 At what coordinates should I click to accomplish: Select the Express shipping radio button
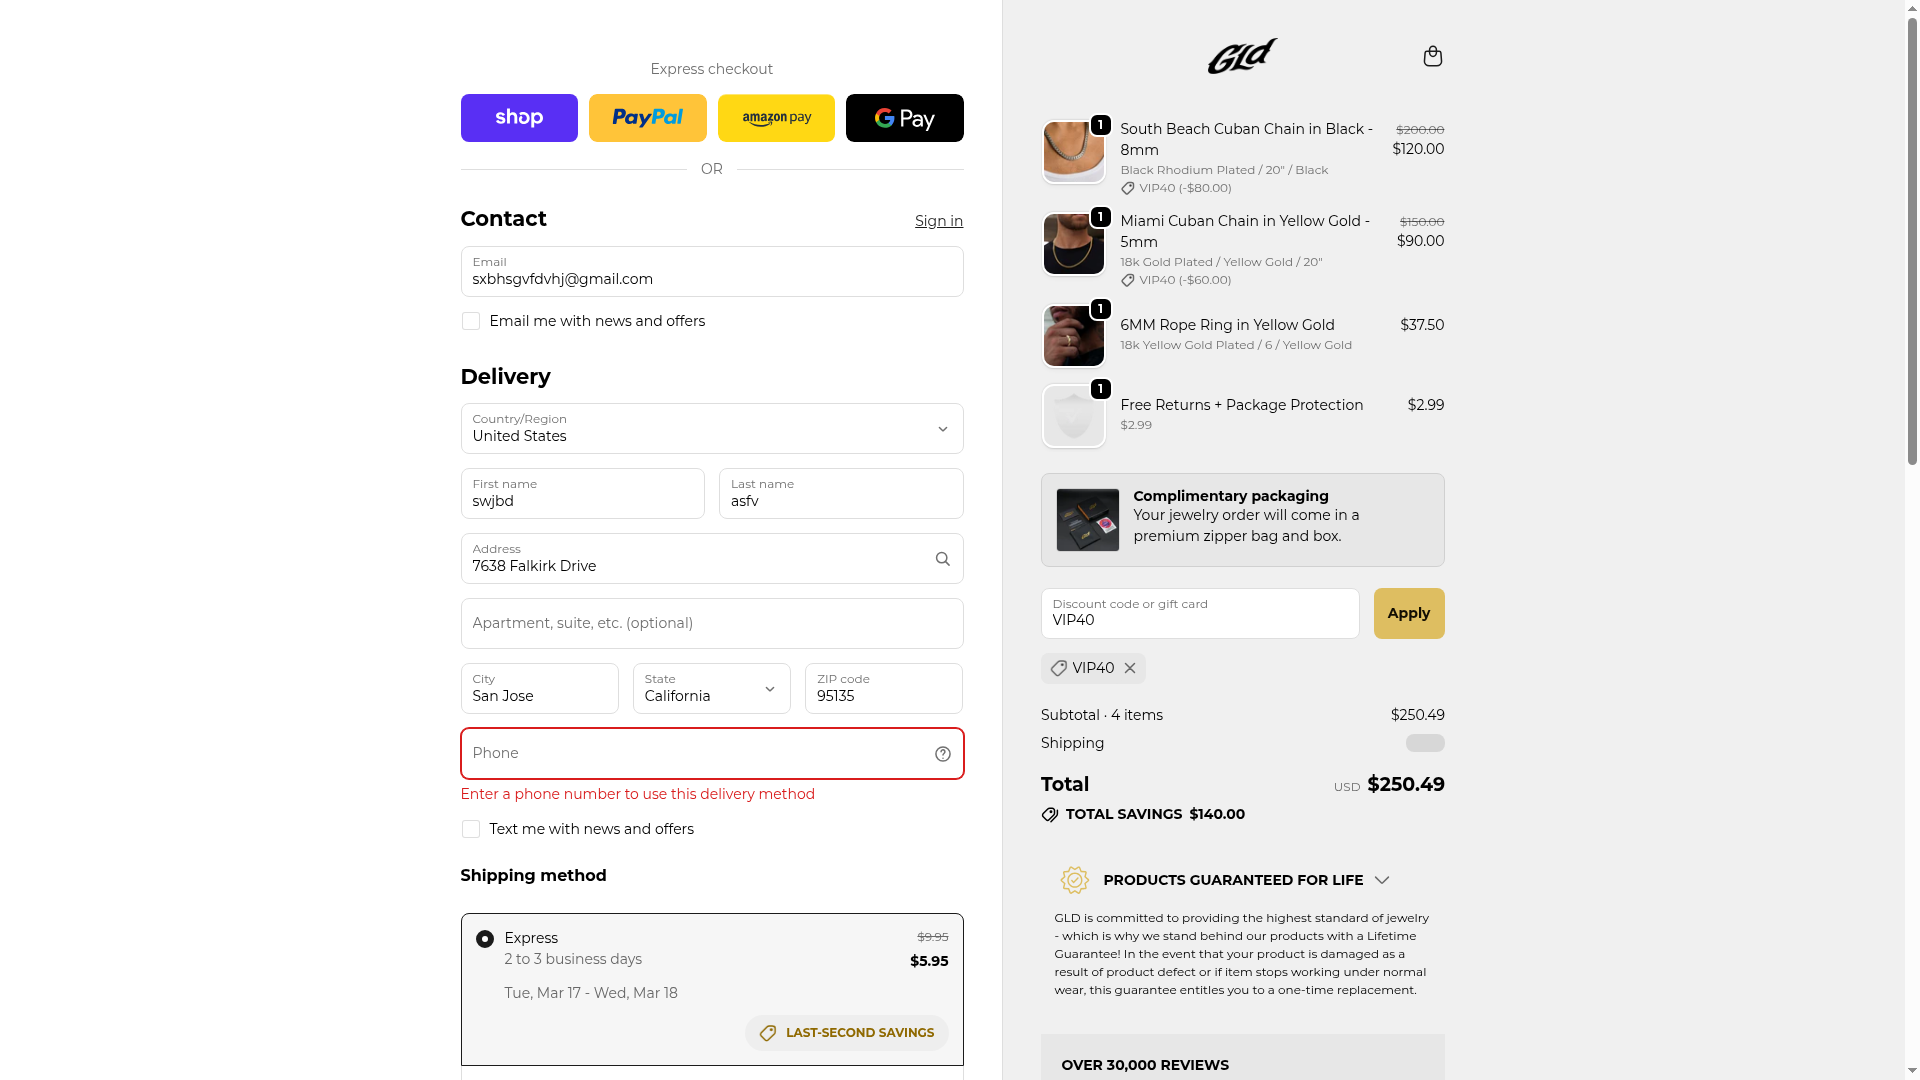tap(485, 939)
